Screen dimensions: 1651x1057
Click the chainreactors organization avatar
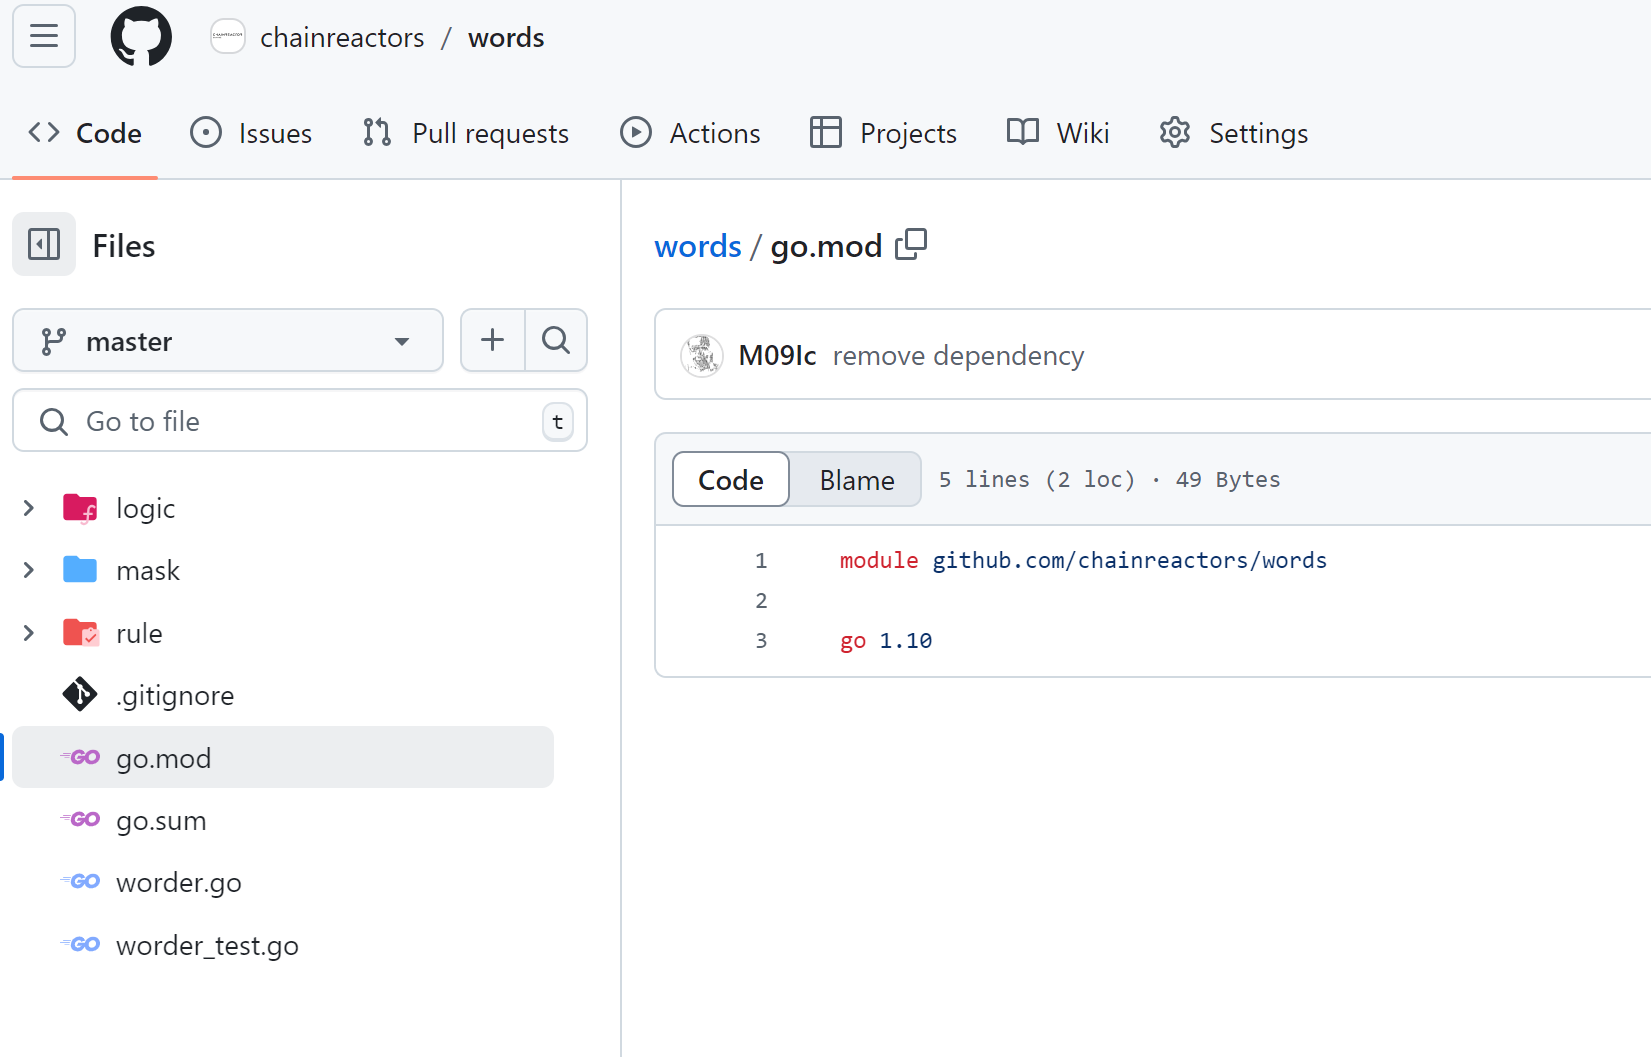[228, 37]
